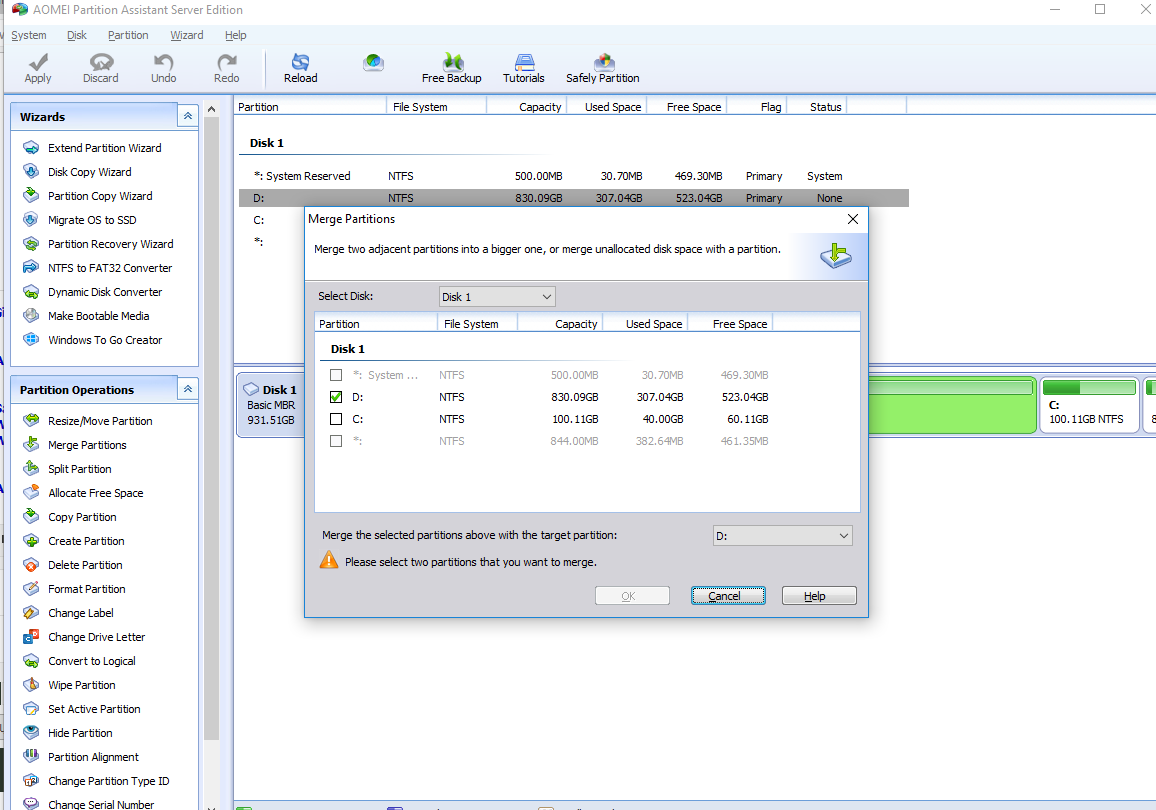This screenshot has height=810, width=1156.
Task: Collapse the Partition Operations panel
Action: (188, 388)
